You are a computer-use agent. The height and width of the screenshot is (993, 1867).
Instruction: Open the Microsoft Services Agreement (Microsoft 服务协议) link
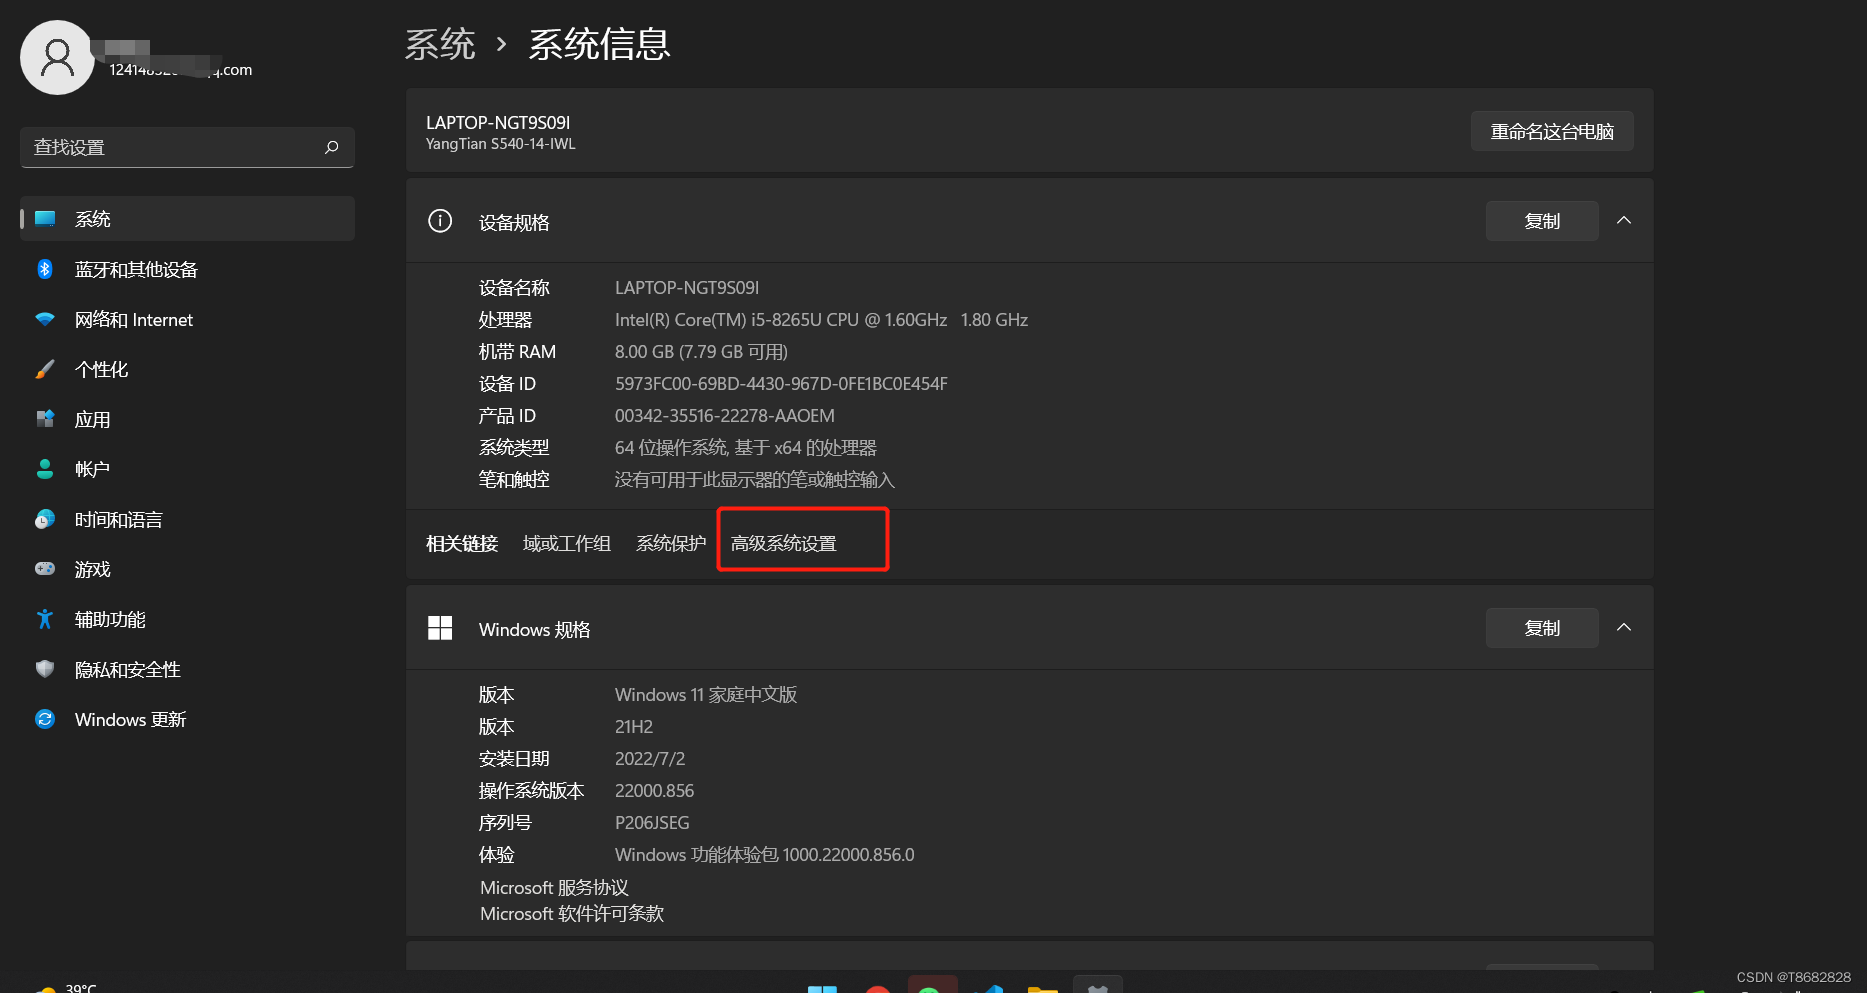(554, 888)
